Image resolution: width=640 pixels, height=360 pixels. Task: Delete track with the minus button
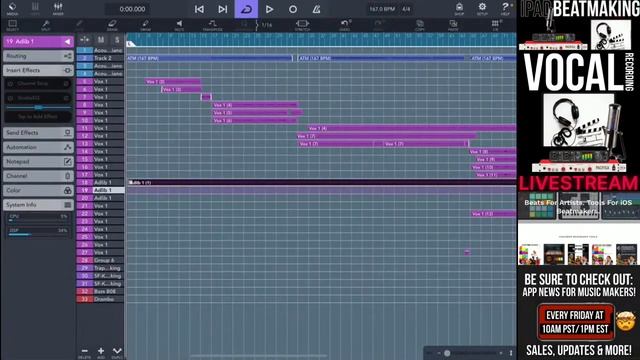coord(84,352)
